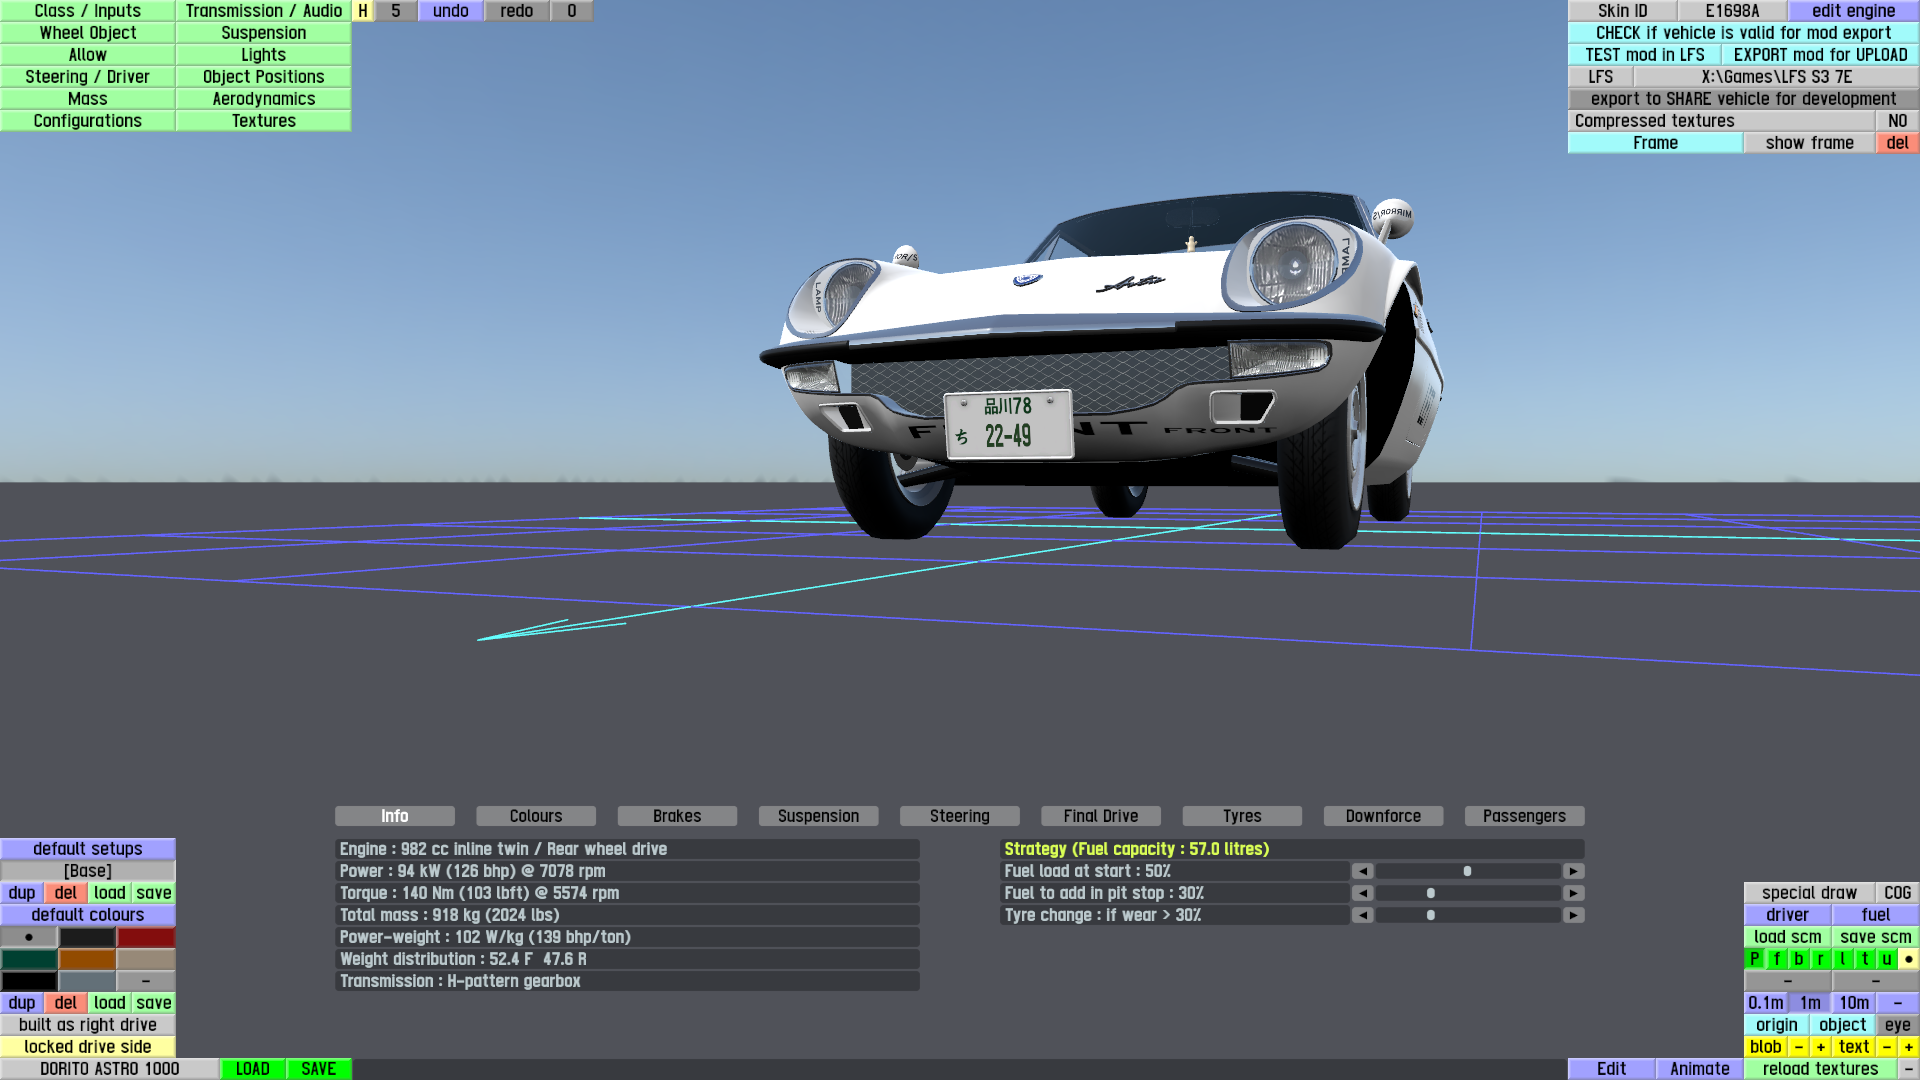Click the 'H' button in the top toolbar
Image resolution: width=1920 pixels, height=1080 pixels.
click(x=363, y=11)
